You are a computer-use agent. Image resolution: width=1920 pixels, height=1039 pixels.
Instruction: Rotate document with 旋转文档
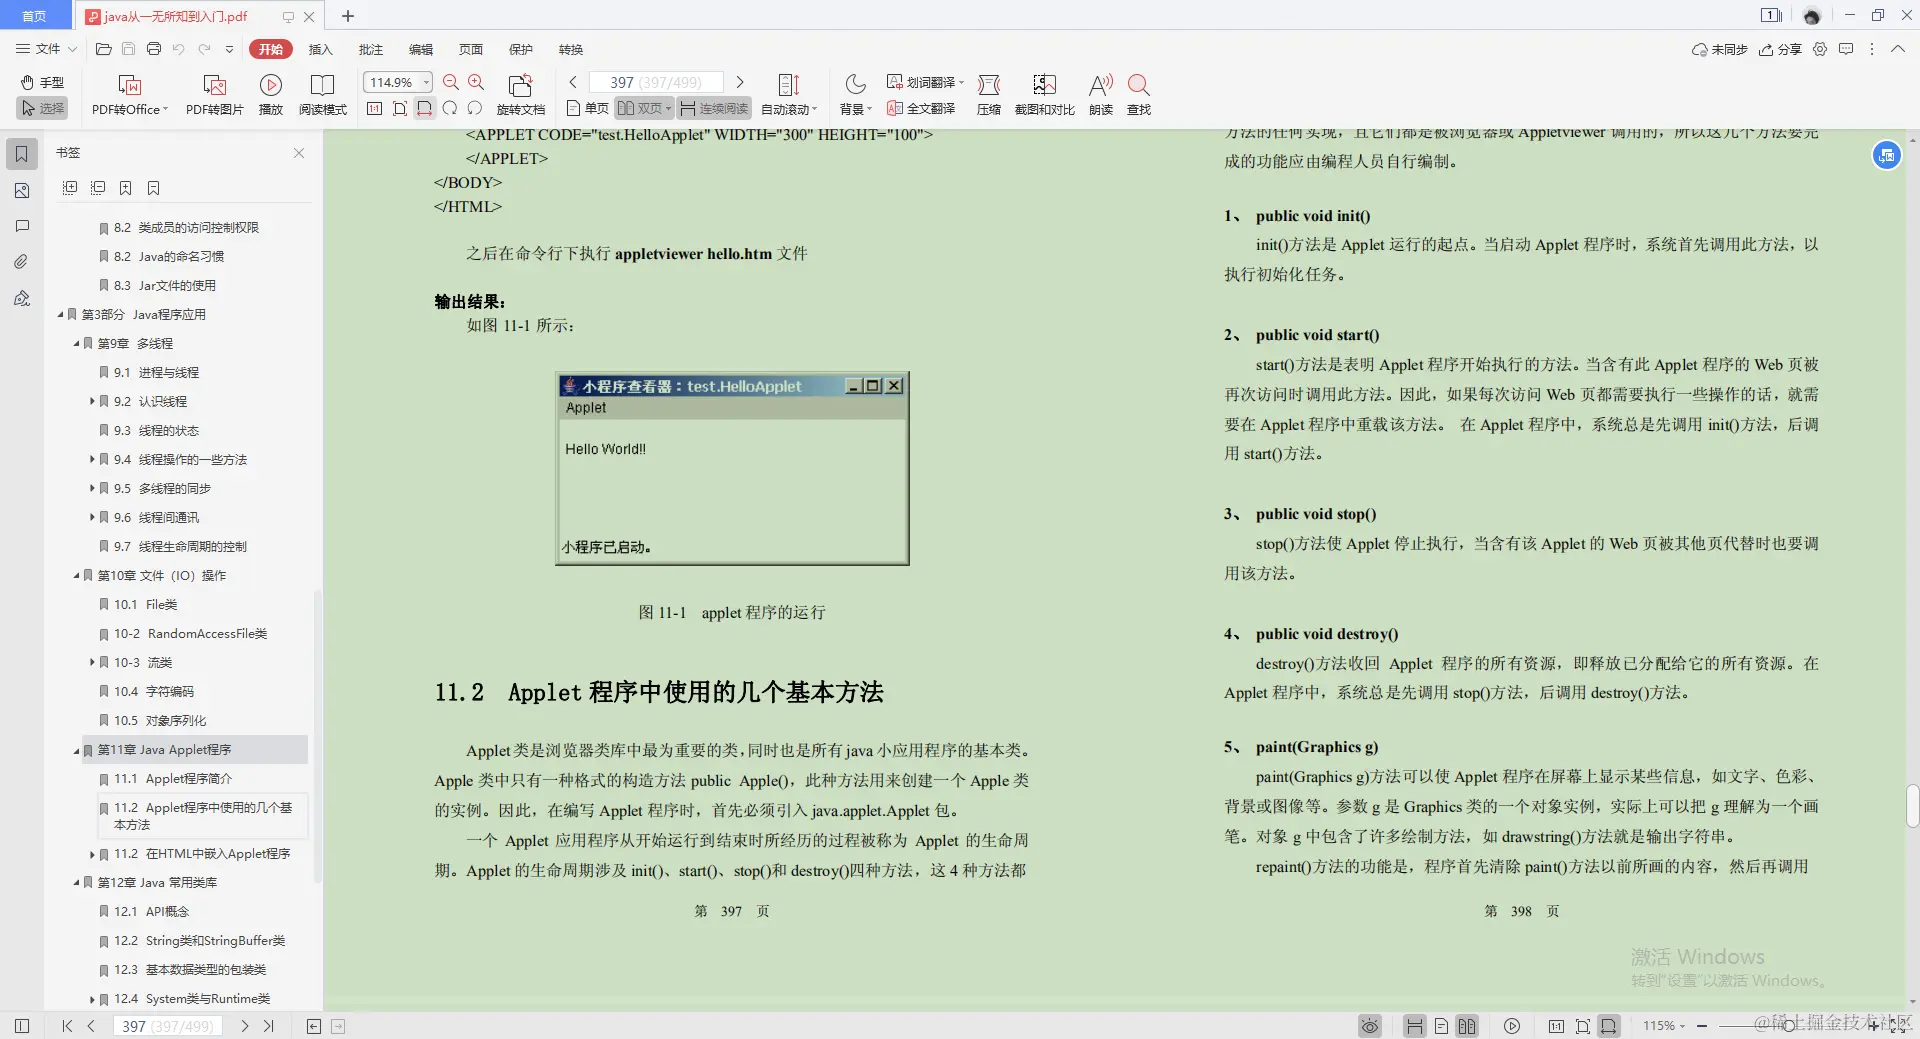(x=519, y=94)
